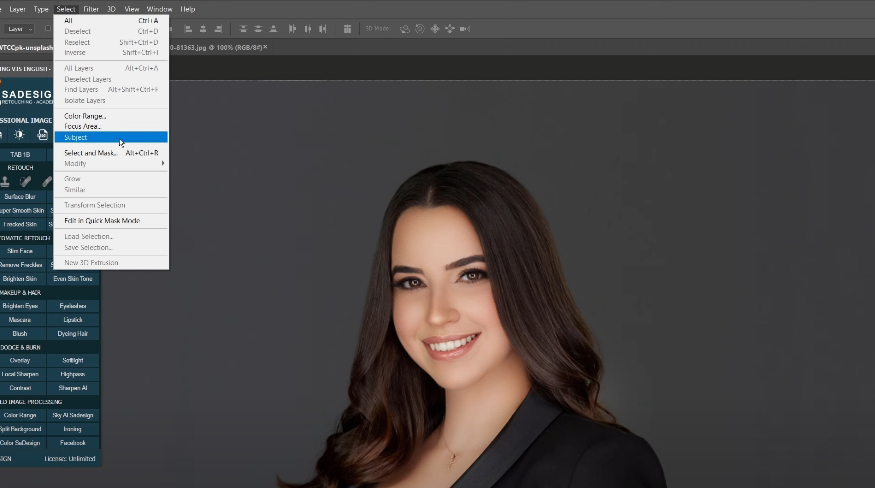This screenshot has width=875, height=488.
Task: Choose Load Selection menu entry
Action: click(111, 236)
